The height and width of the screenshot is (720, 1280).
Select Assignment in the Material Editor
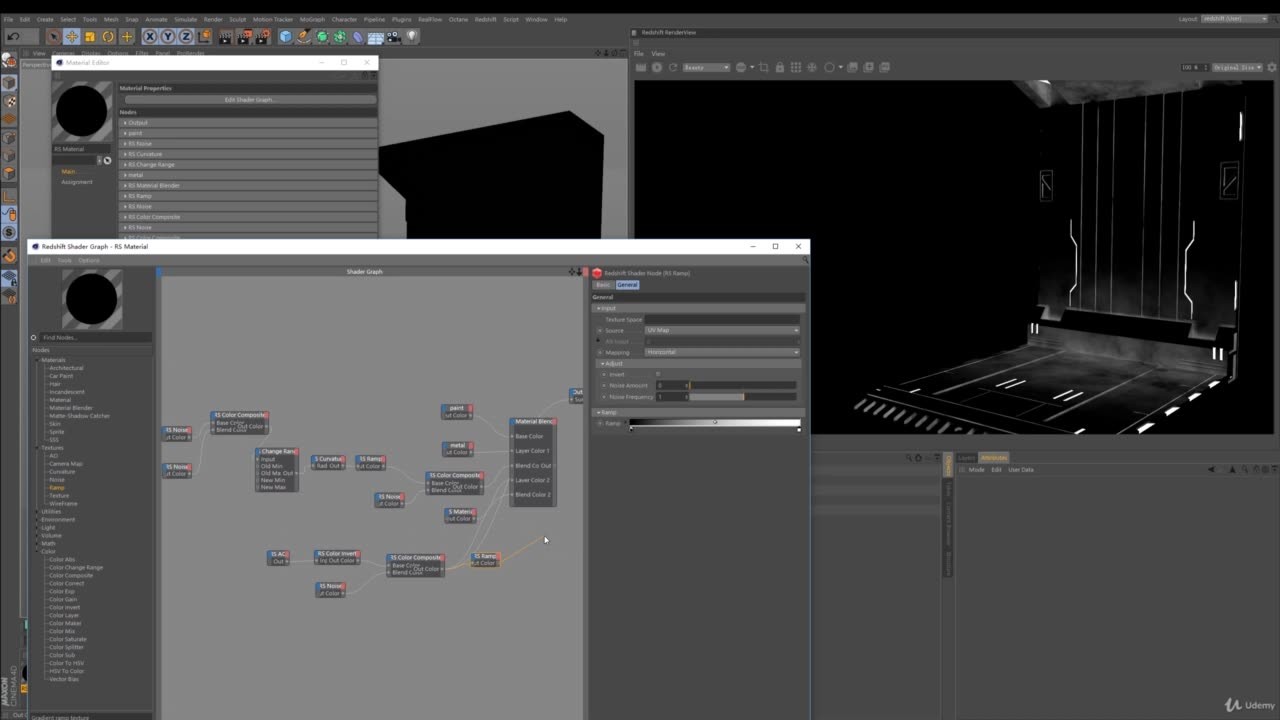click(x=76, y=182)
